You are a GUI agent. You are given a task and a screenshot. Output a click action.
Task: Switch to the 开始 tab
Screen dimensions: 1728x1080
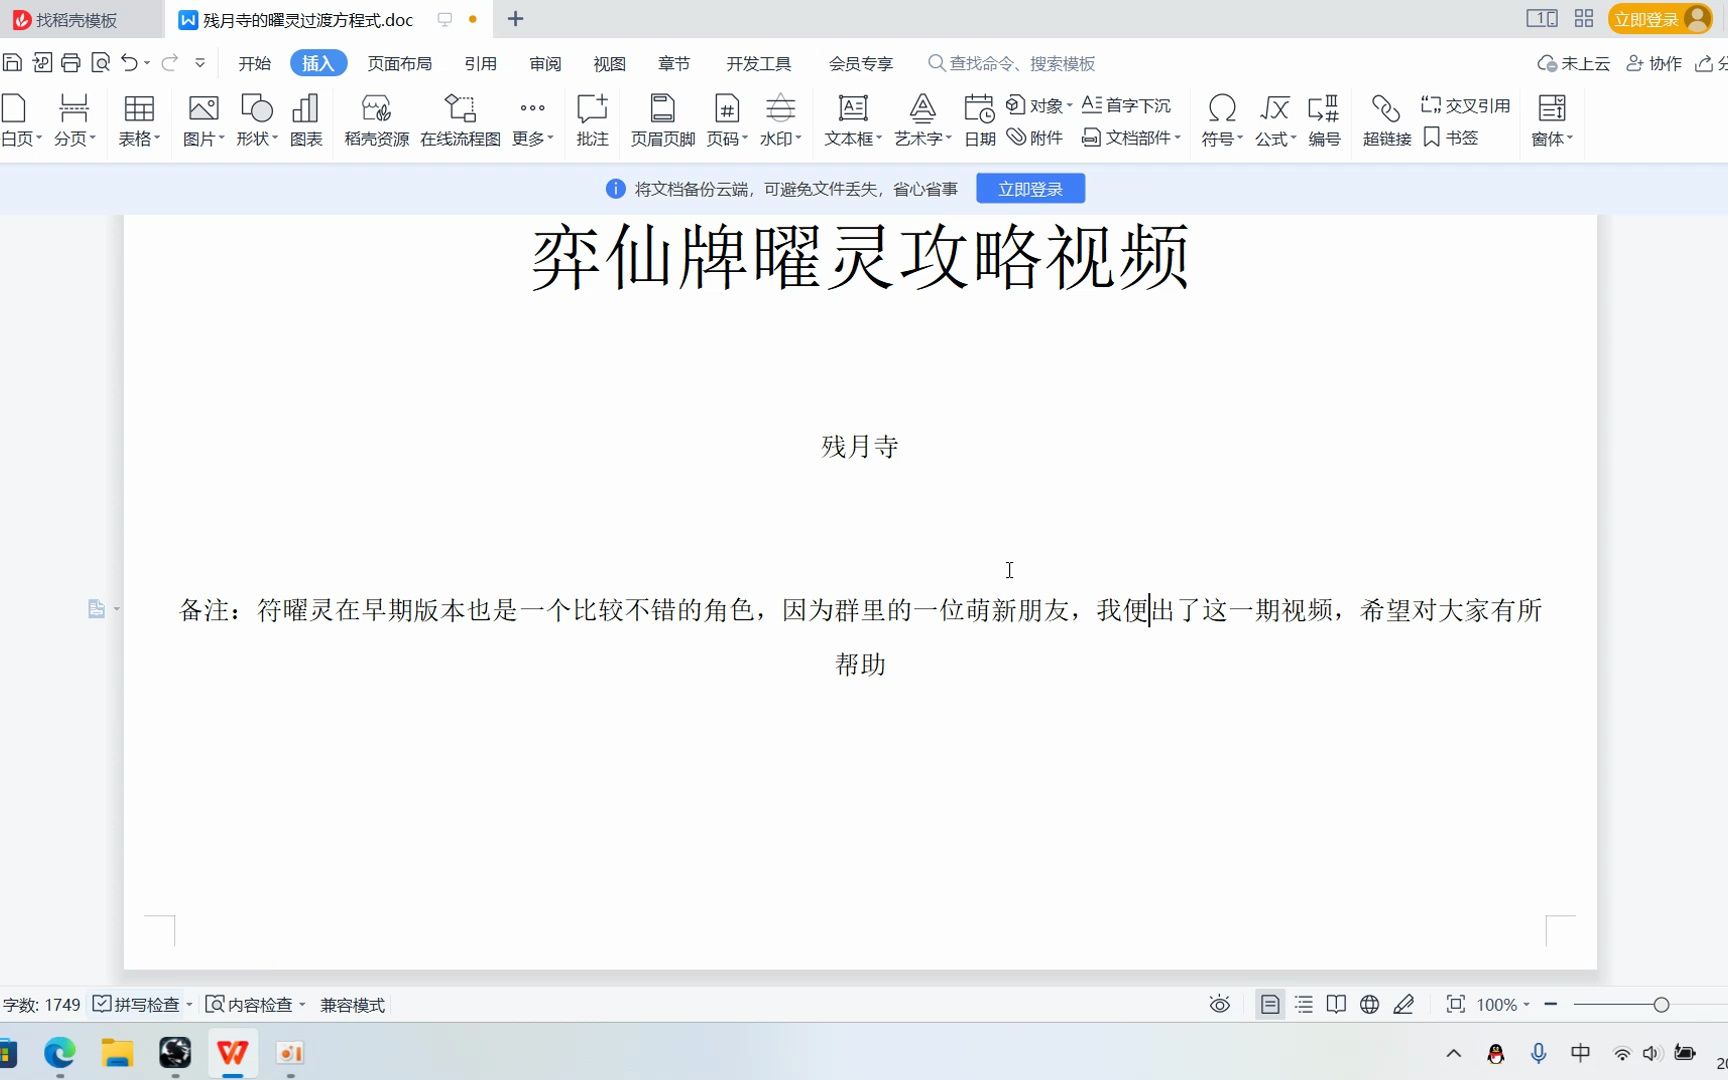(254, 63)
